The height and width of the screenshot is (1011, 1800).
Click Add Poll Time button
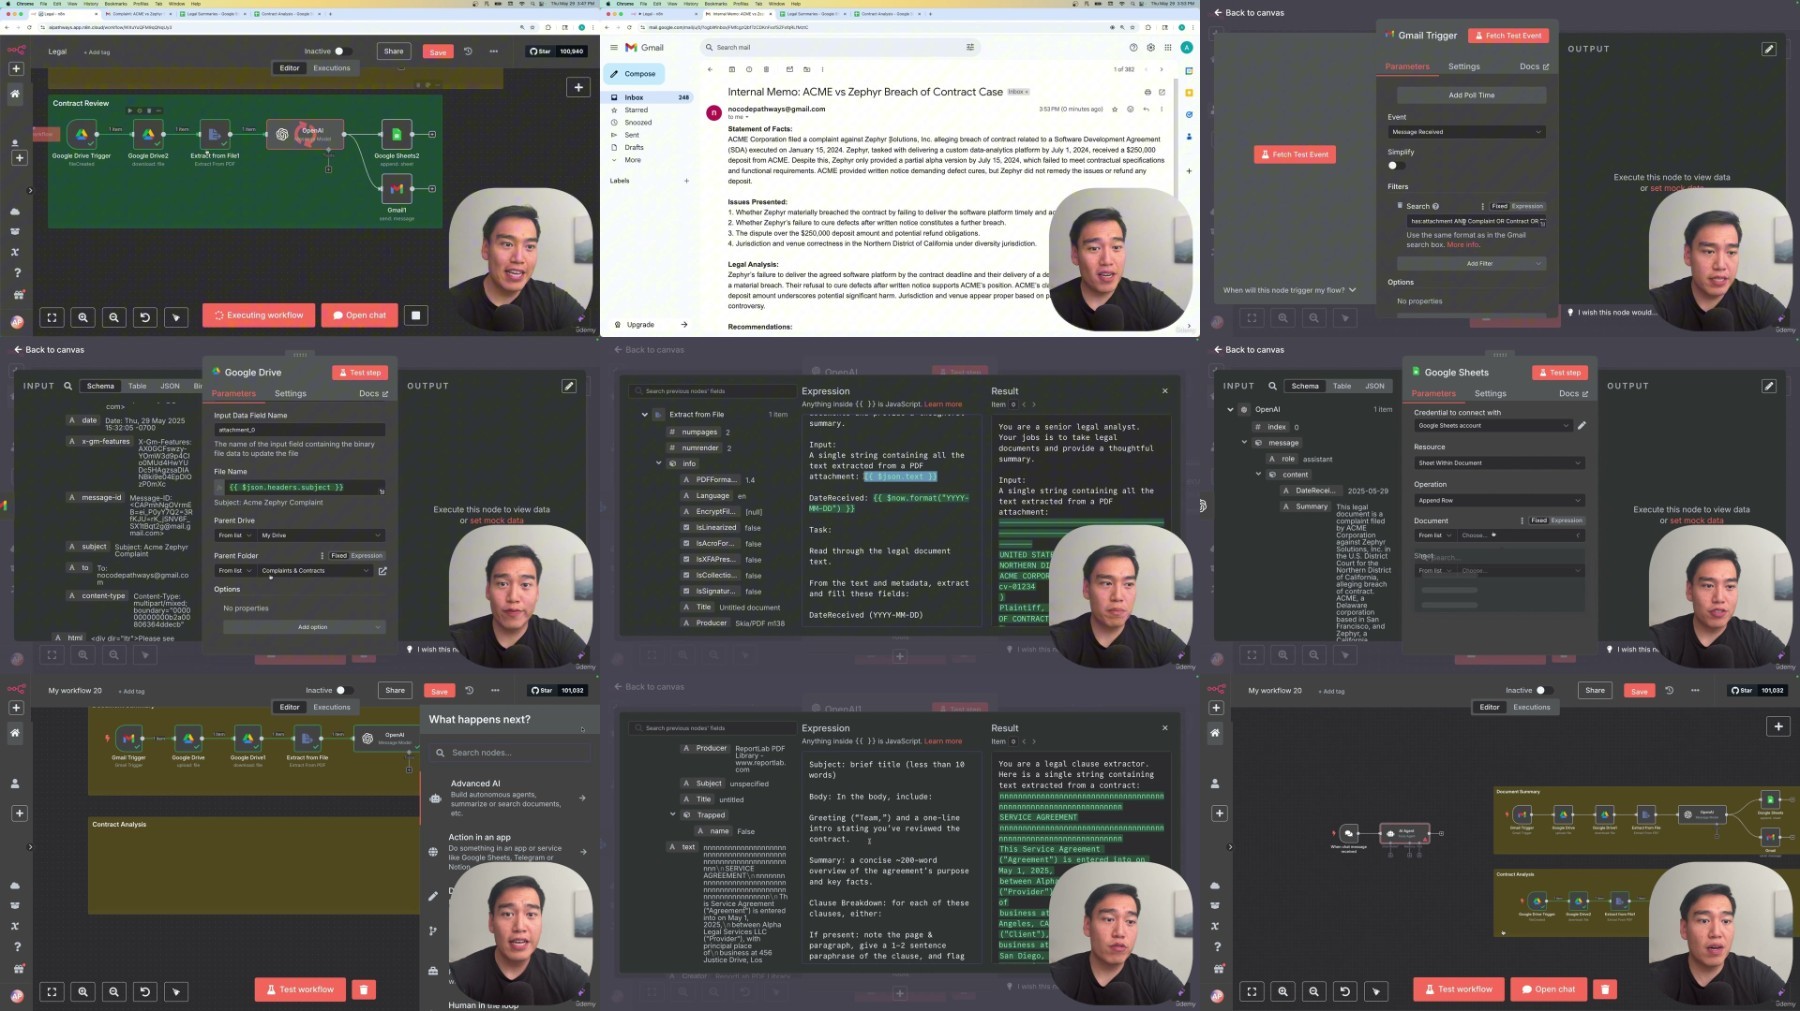[x=1471, y=95]
